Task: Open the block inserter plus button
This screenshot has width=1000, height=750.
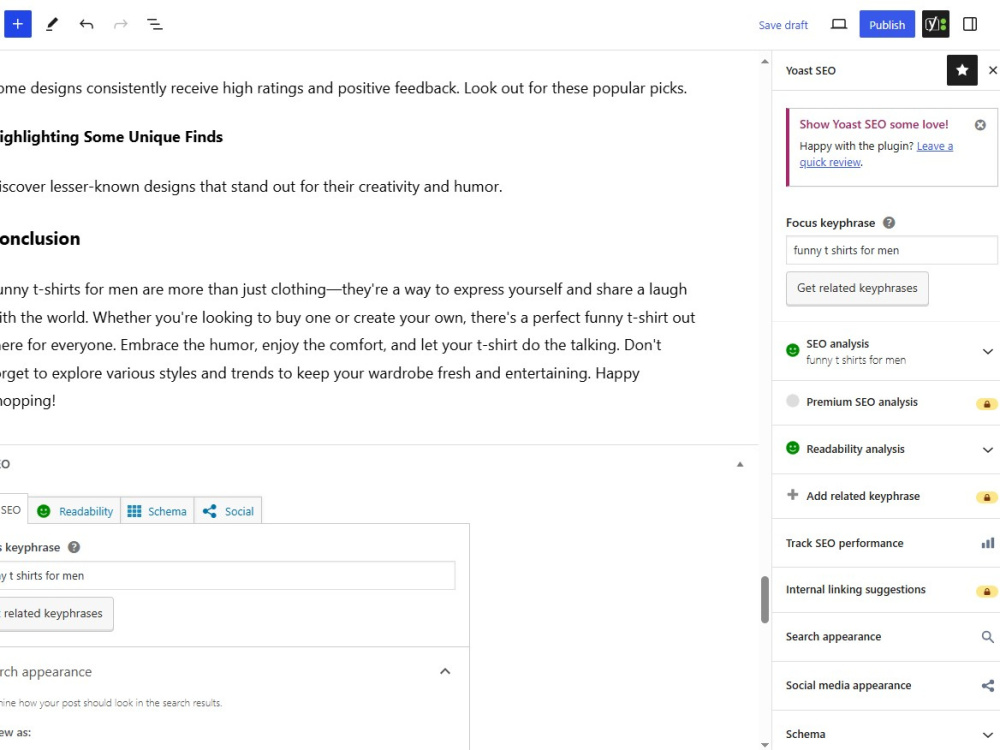Action: [17, 24]
